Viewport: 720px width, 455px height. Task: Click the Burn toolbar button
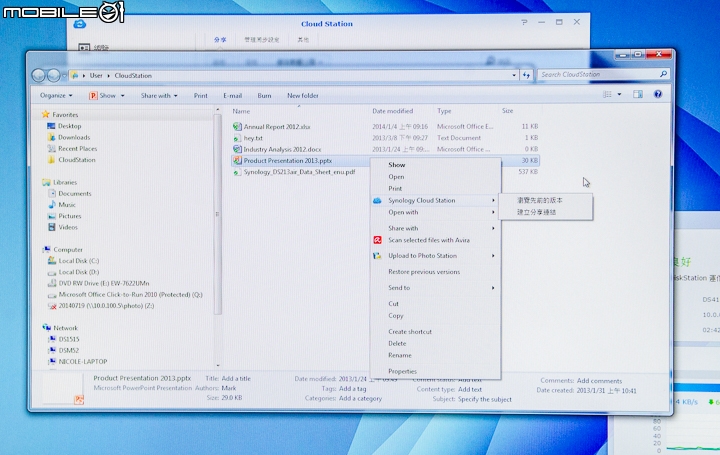(x=264, y=95)
